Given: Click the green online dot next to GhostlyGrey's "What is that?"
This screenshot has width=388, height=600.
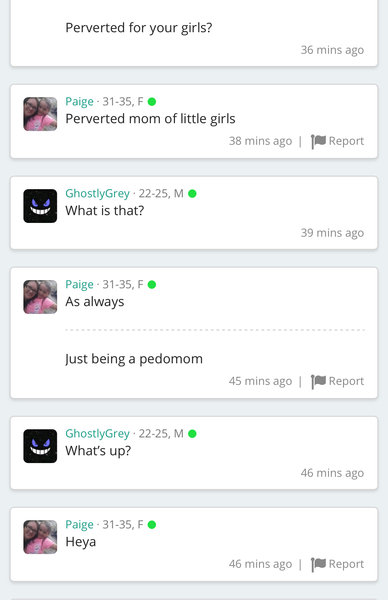Looking at the screenshot, I should (x=192, y=194).
